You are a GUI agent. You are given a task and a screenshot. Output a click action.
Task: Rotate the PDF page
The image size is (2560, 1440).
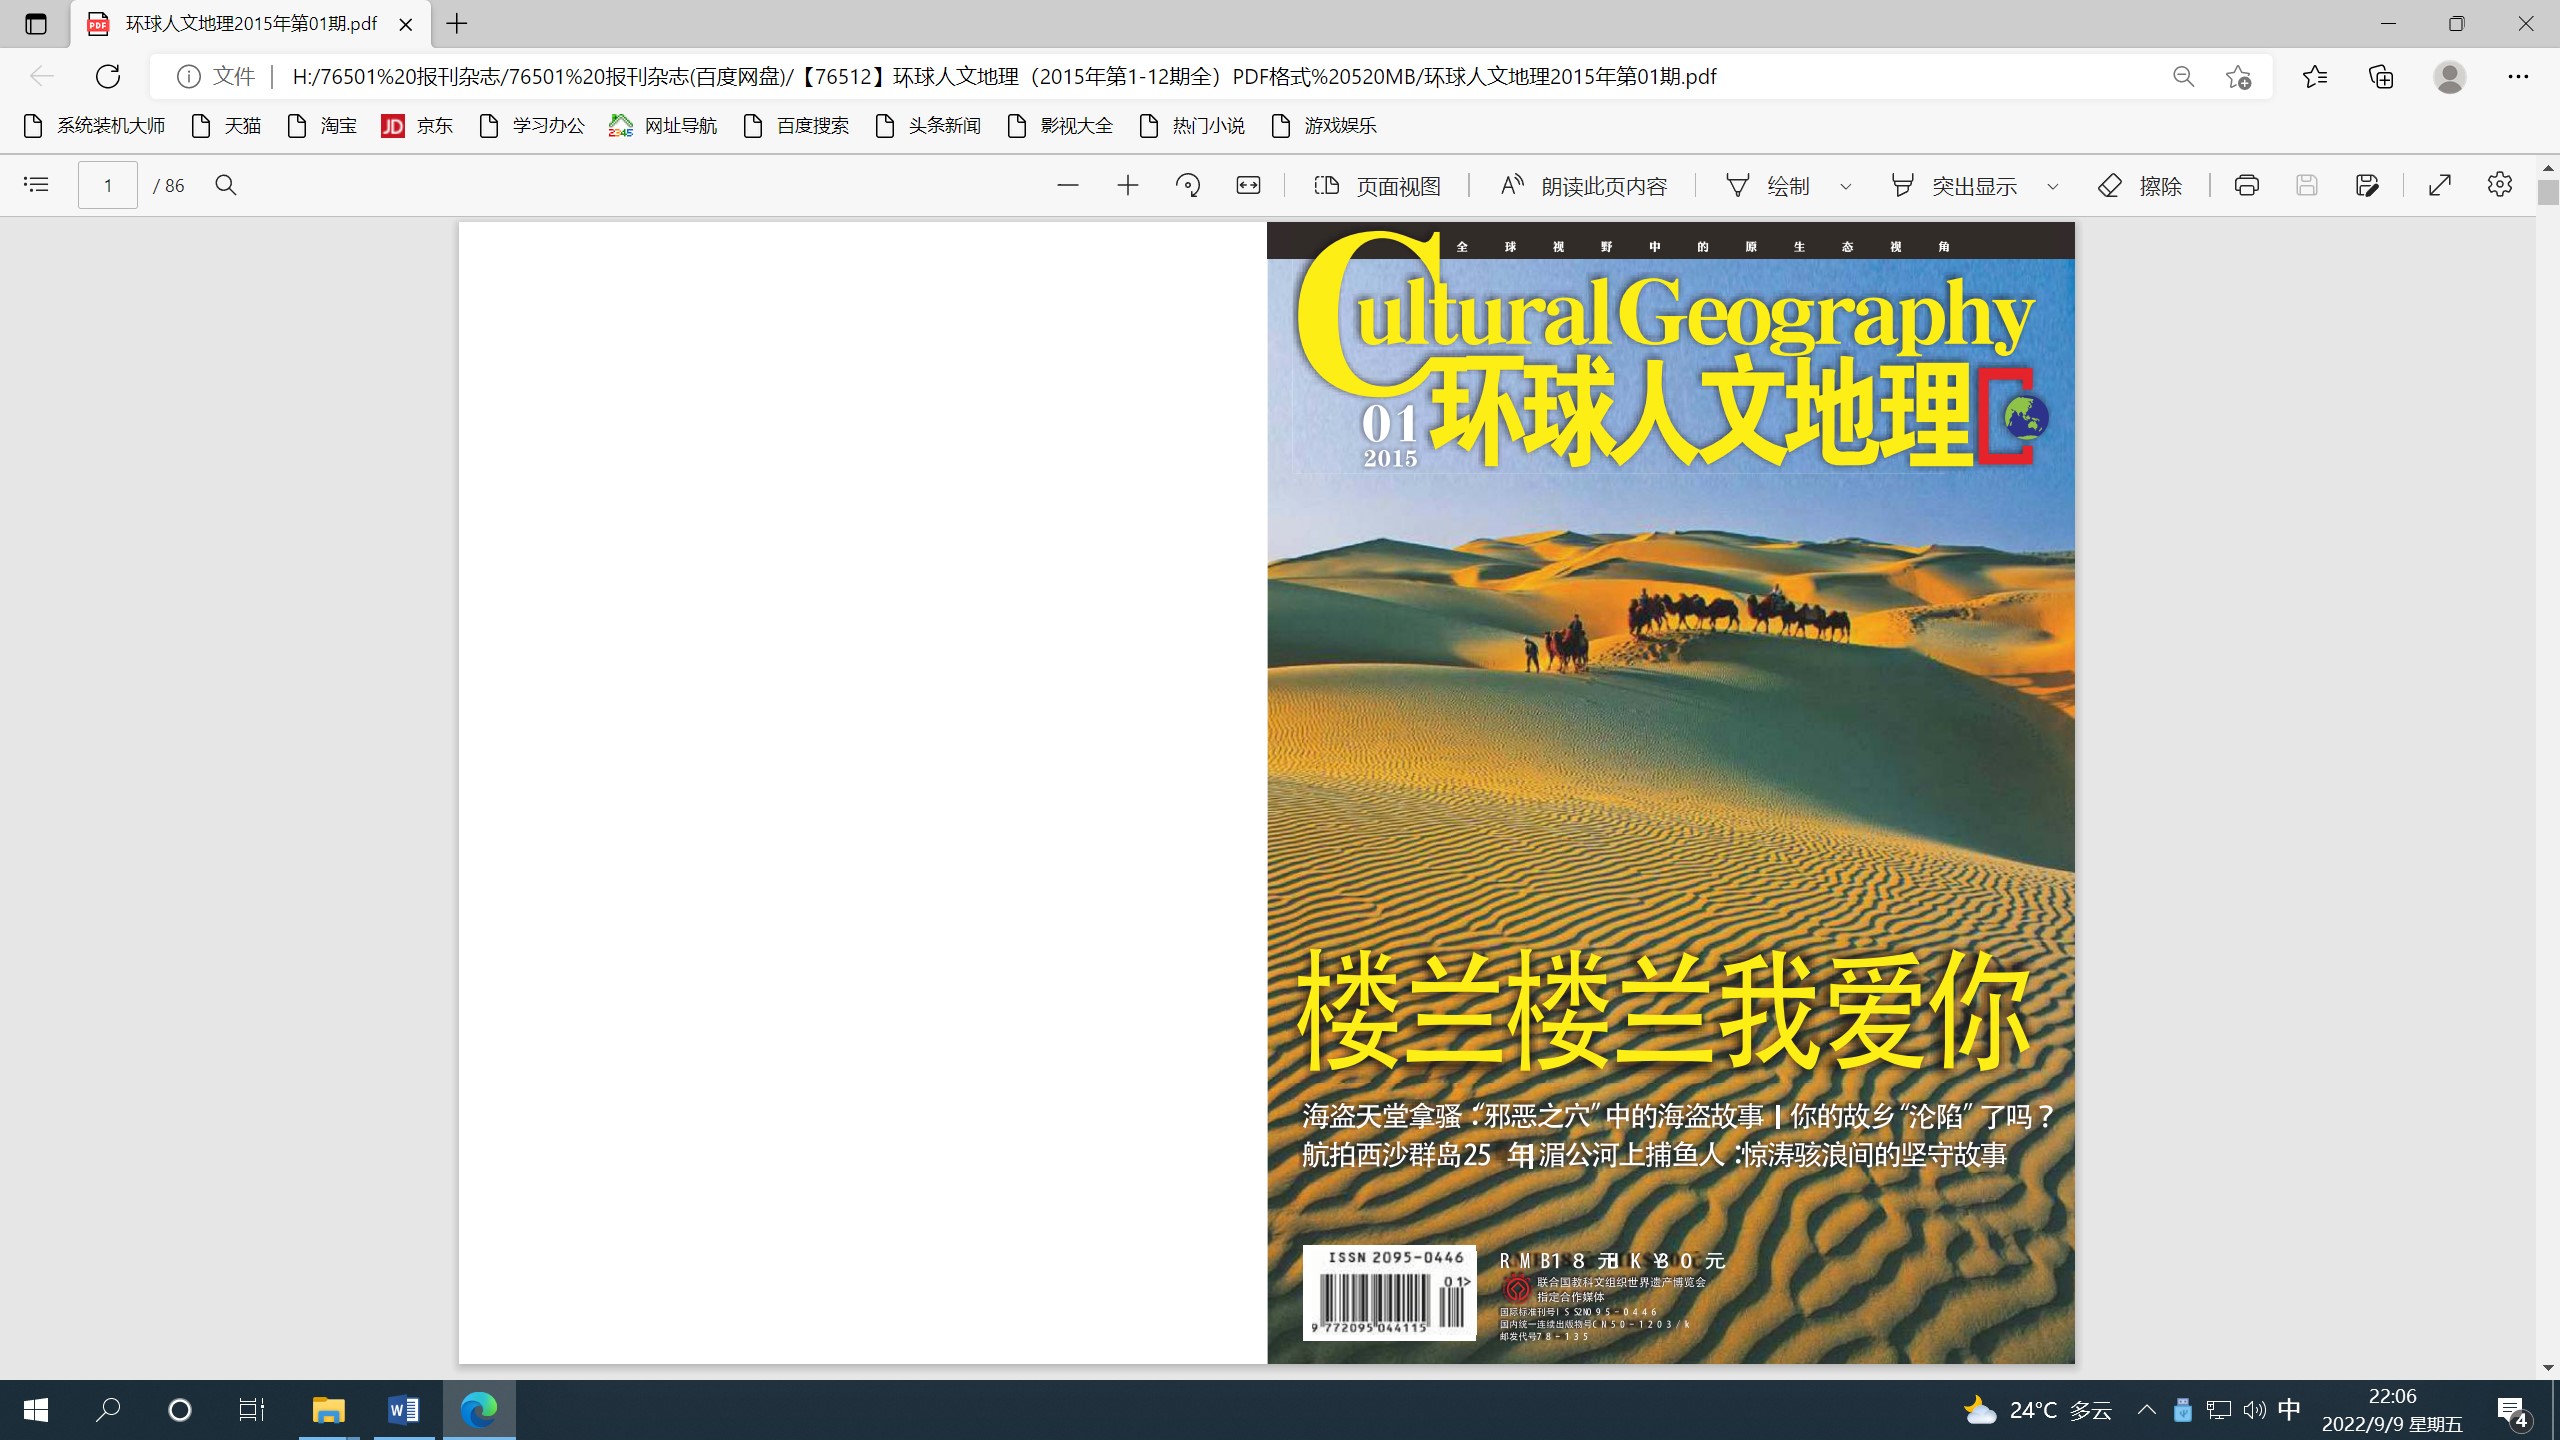point(1188,185)
